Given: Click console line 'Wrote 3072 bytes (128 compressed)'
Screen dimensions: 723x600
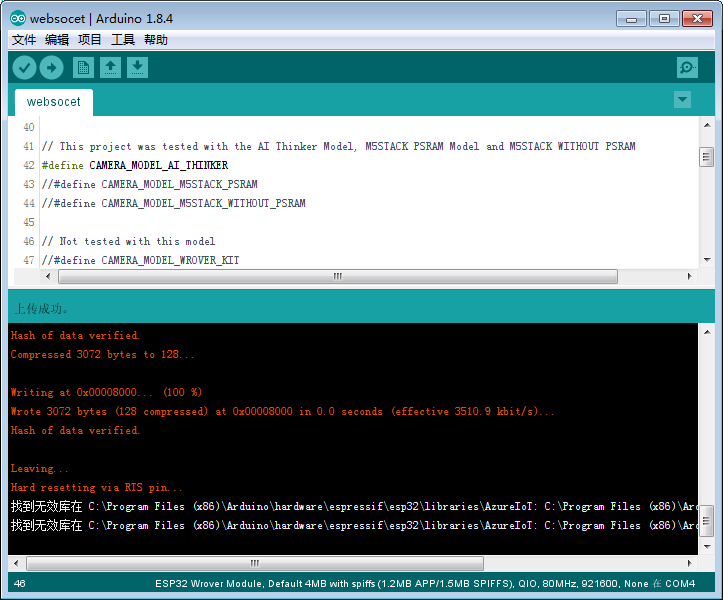Looking at the screenshot, I should [282, 411].
